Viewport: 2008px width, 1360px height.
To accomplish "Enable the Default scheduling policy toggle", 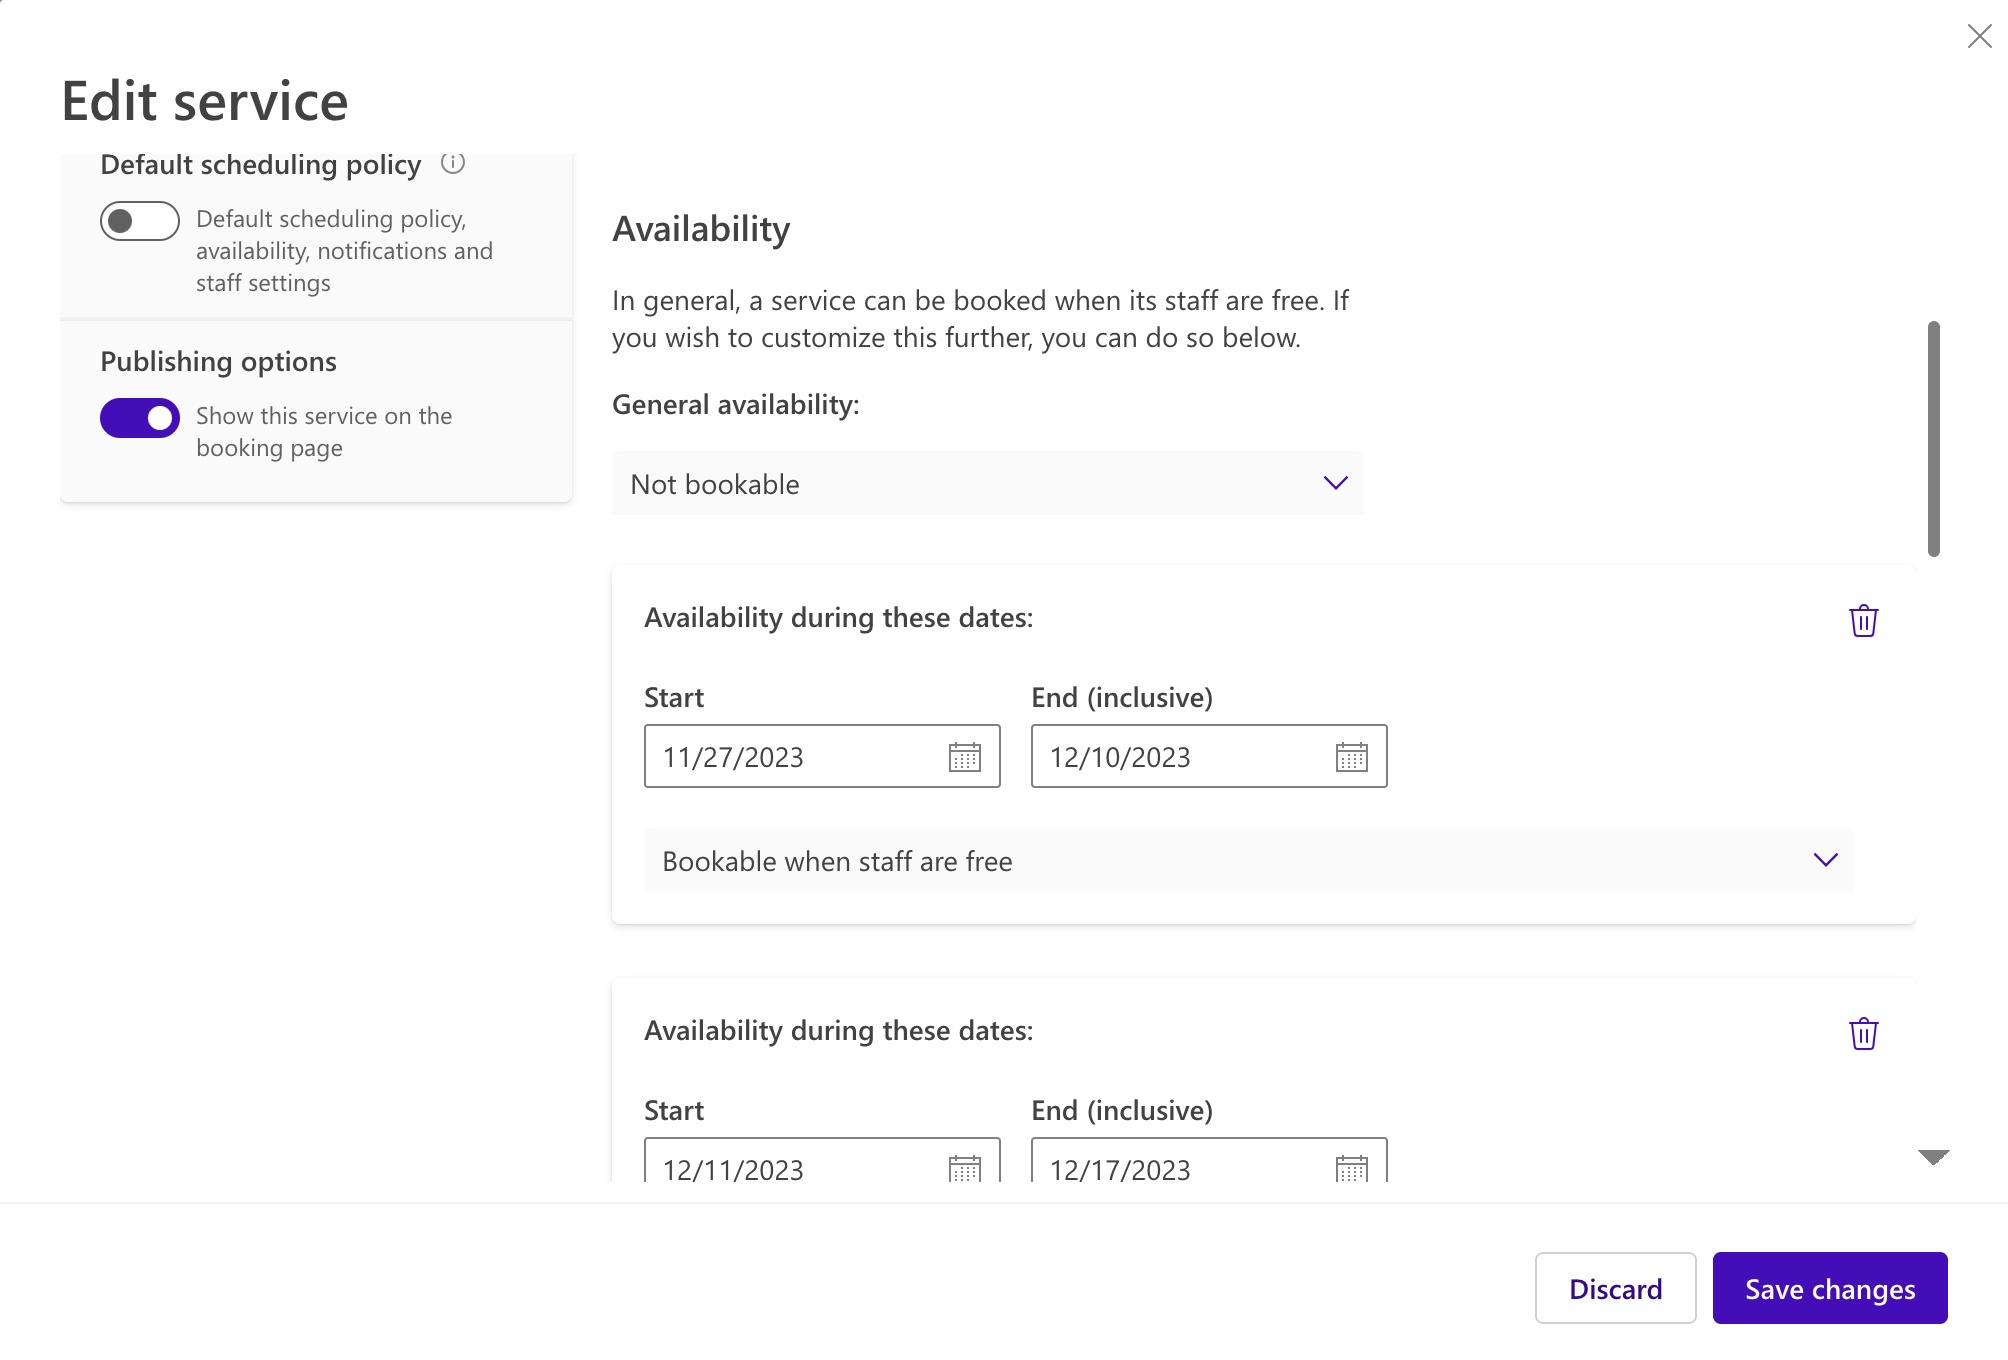I will 140,221.
